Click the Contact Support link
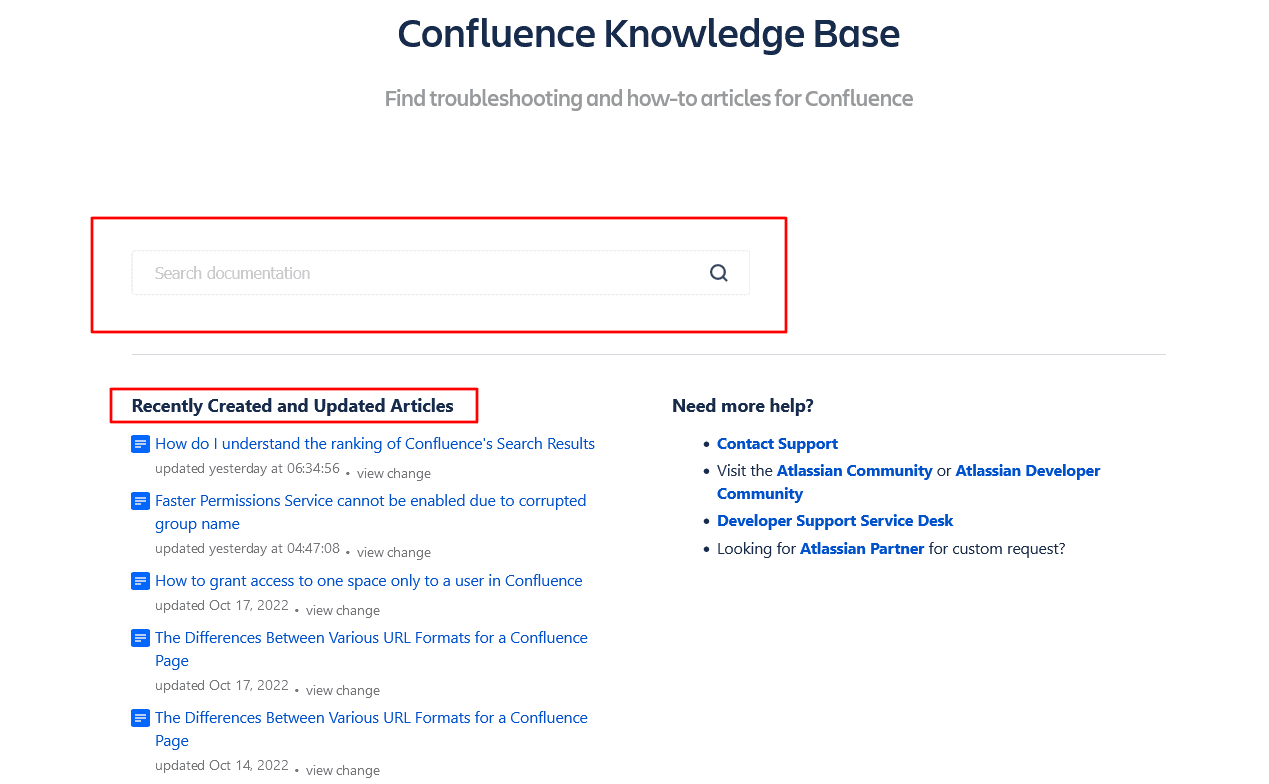 click(777, 444)
